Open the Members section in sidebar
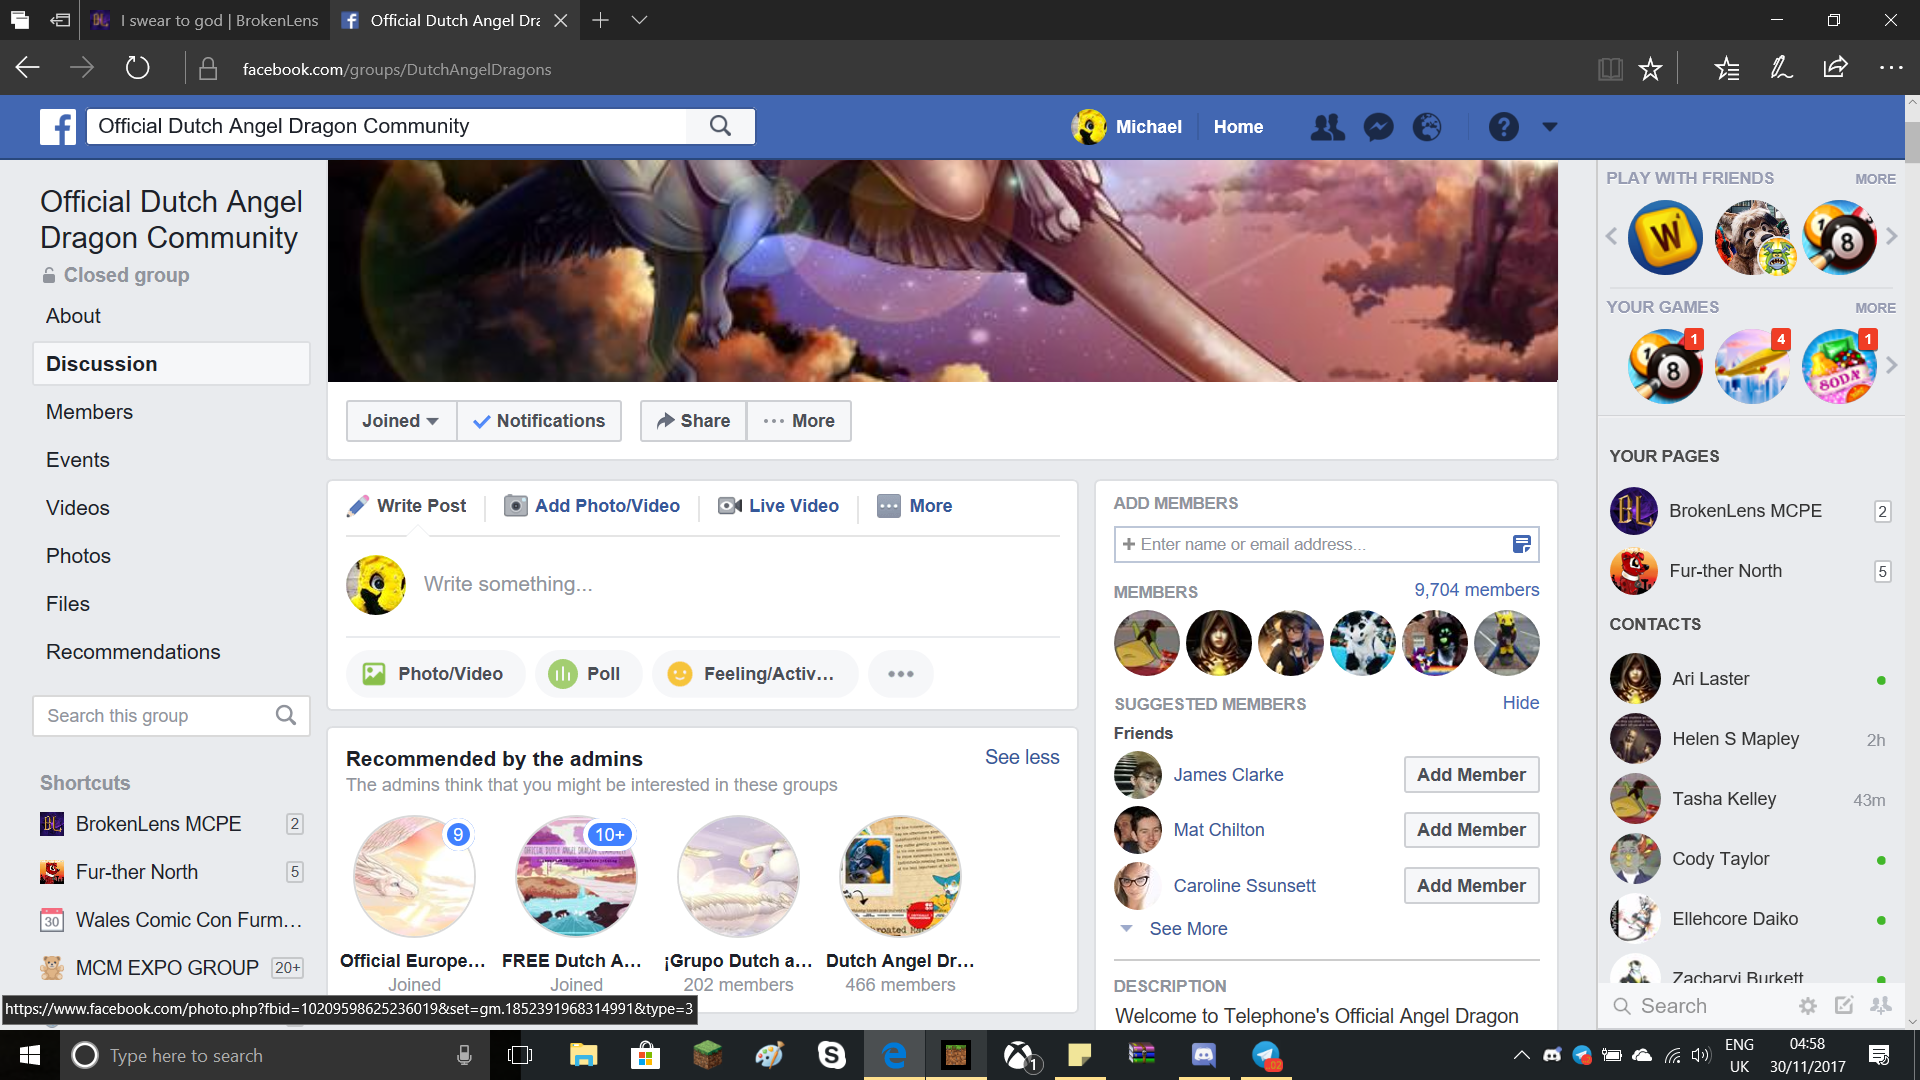1920x1080 pixels. pos(89,412)
